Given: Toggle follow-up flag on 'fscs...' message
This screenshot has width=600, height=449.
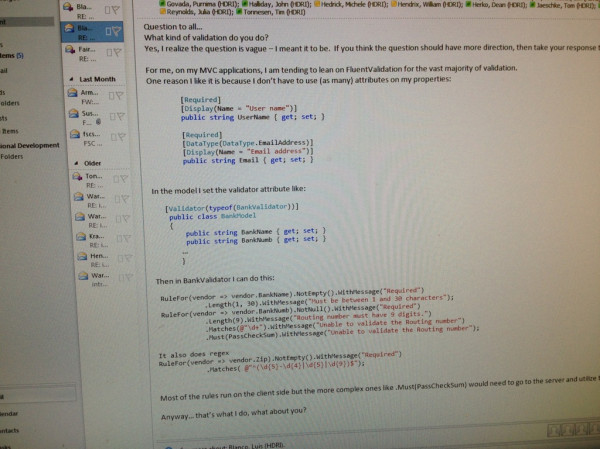Looking at the screenshot, I should click(122, 136).
